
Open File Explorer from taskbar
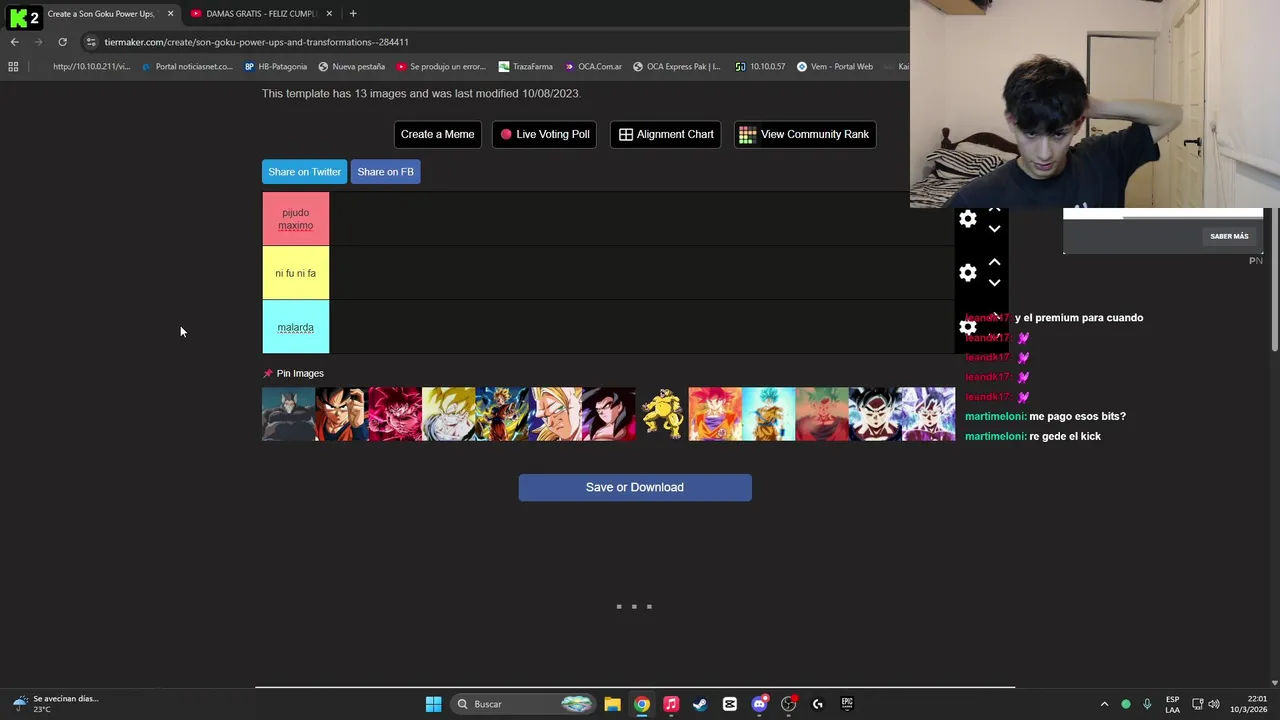[612, 704]
